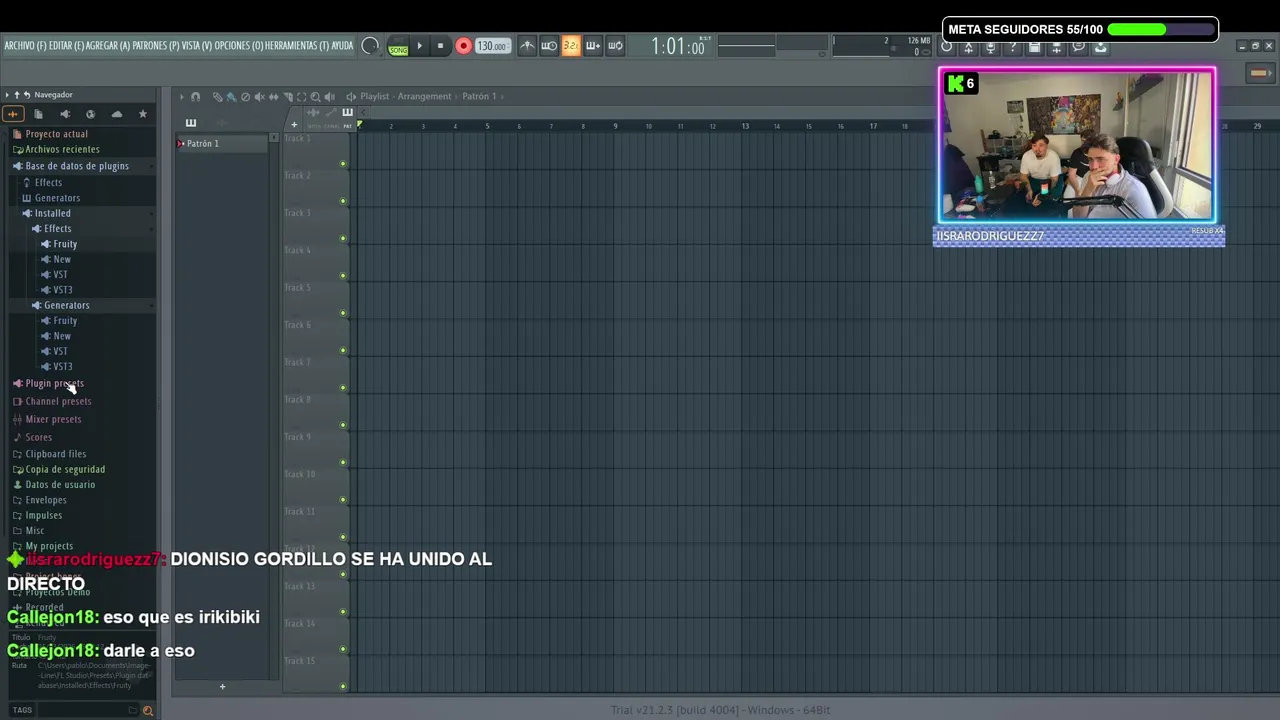Click the main volume knob in toolbar
Viewport: 1280px width, 720px height.
[x=370, y=46]
